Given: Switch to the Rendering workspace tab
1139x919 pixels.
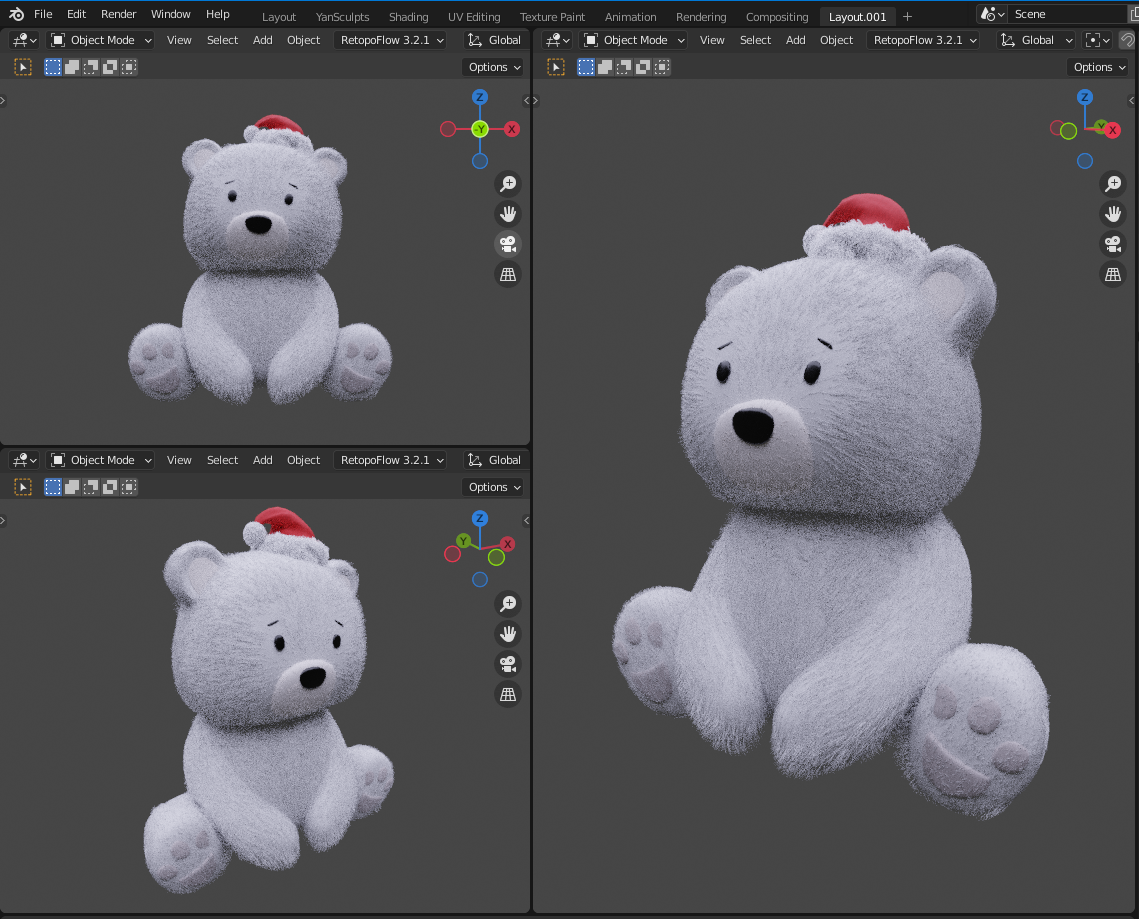Looking at the screenshot, I should [x=701, y=17].
